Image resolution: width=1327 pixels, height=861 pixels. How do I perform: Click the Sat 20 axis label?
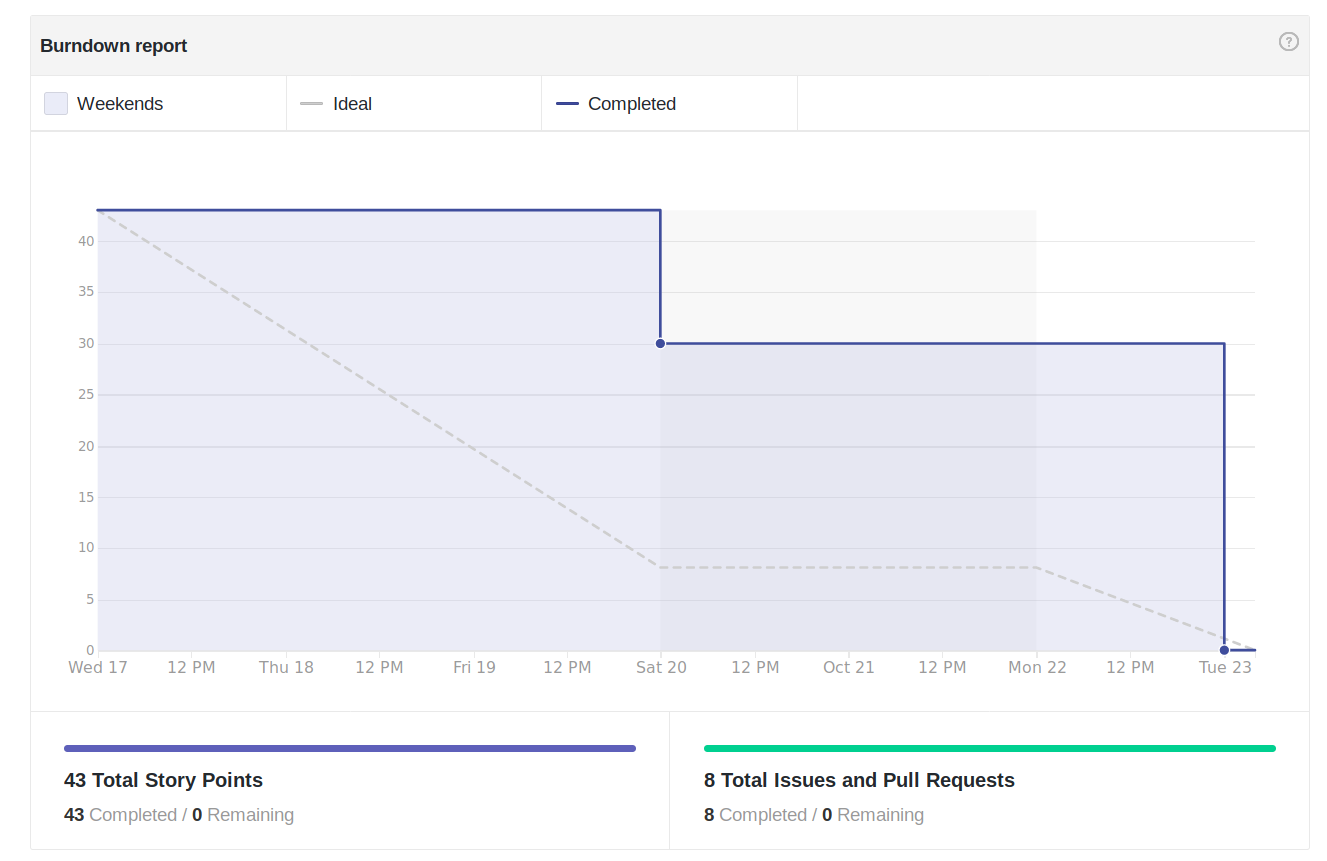click(661, 667)
